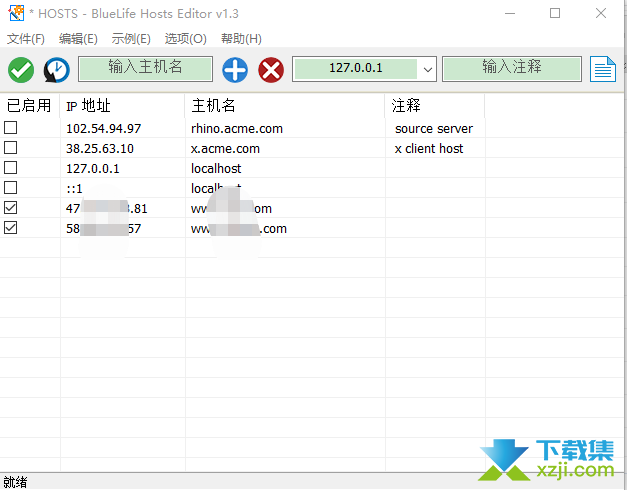Enable the ::1 localhost checkbox

(10, 188)
